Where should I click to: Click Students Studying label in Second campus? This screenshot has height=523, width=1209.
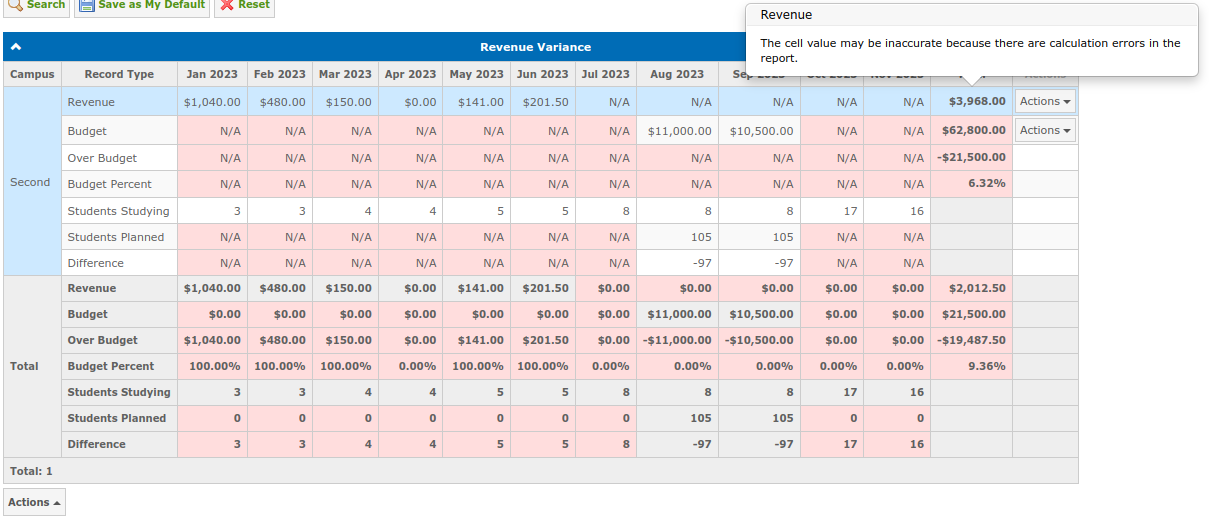[x=118, y=211]
